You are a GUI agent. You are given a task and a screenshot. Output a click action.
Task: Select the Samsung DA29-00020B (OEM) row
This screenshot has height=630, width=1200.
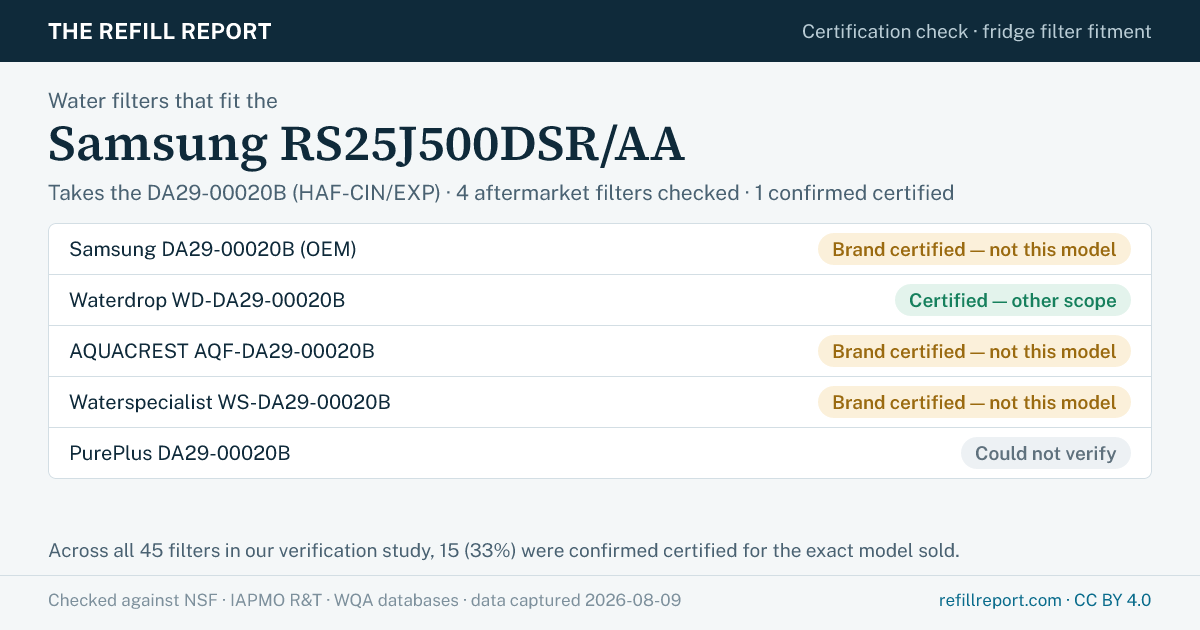[x=600, y=249]
